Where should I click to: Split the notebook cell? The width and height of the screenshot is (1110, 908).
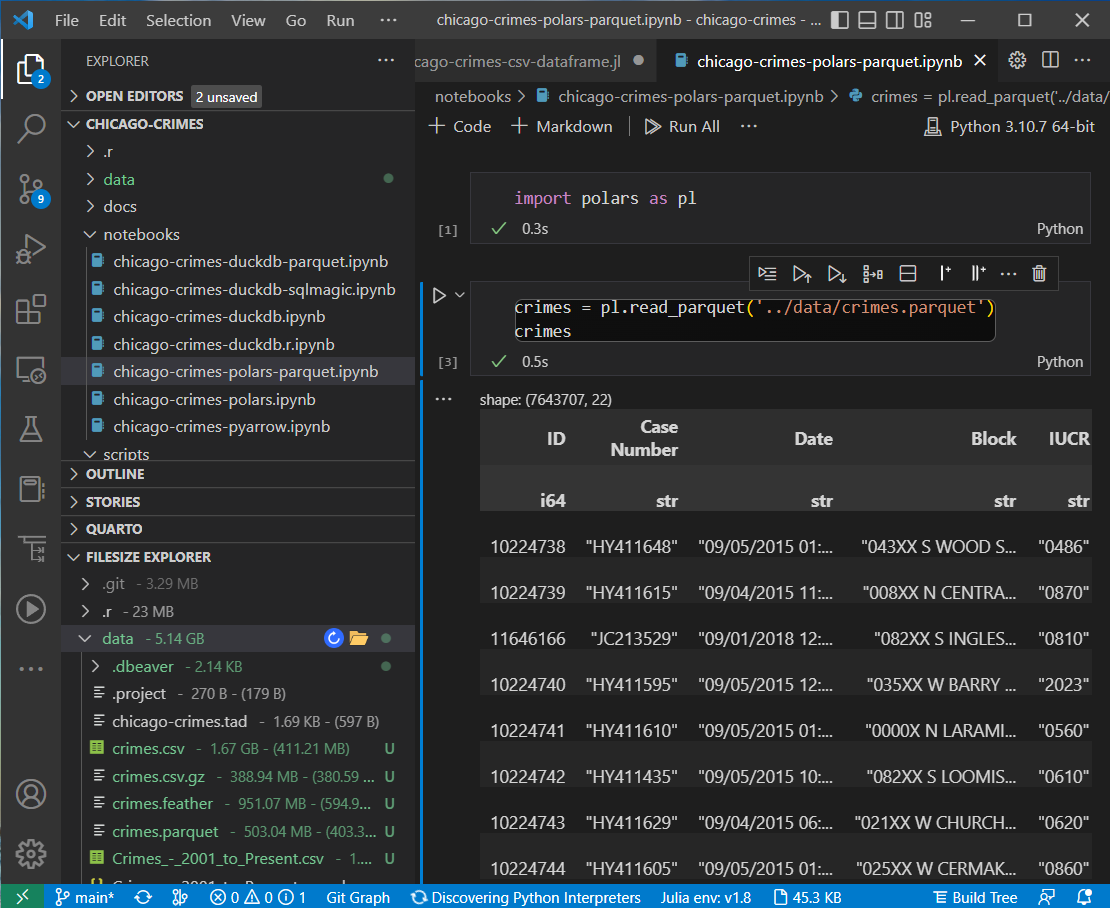[x=908, y=273]
